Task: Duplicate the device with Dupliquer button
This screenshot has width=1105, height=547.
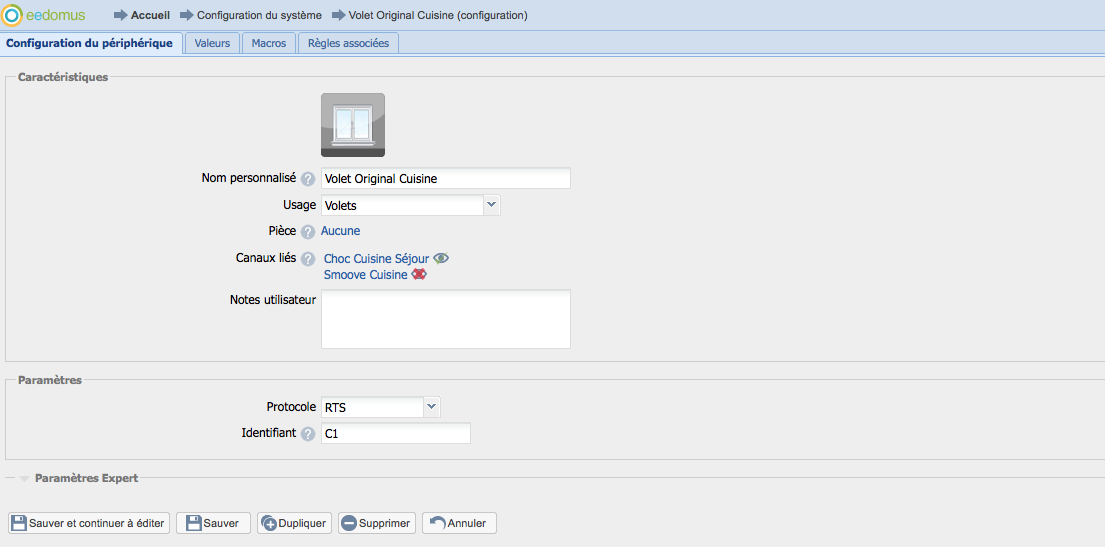Action: 294,523
